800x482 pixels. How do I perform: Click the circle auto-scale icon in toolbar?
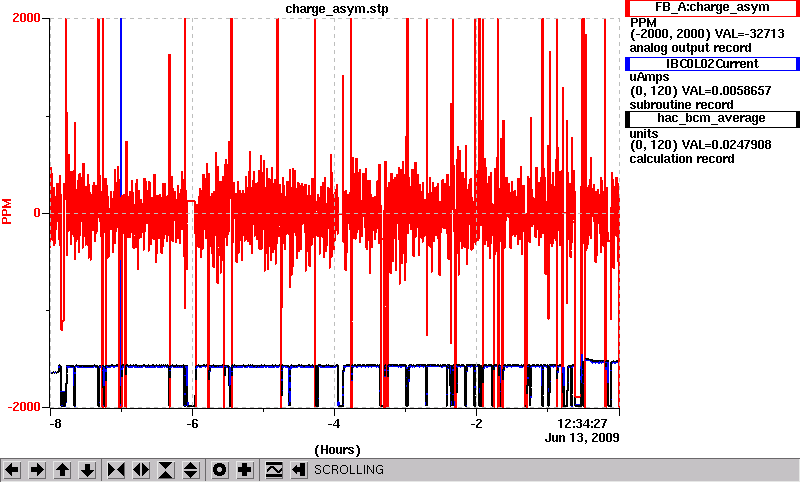(x=220, y=470)
